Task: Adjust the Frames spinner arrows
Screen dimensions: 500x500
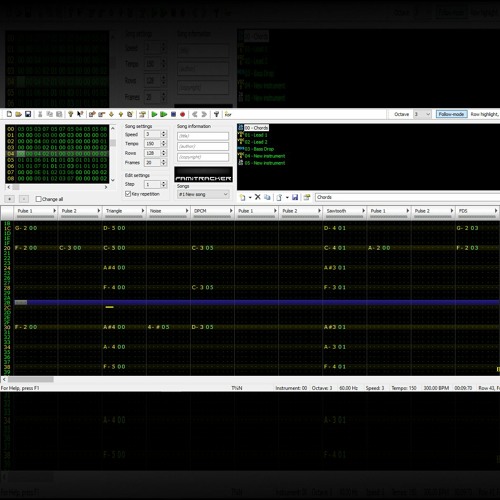Action: [x=163, y=163]
